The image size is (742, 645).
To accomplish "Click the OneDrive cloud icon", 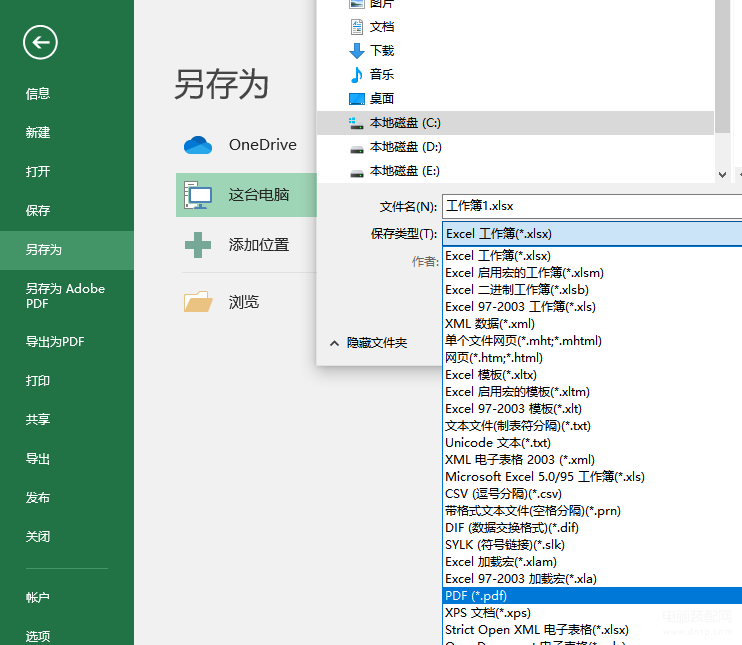I will [x=198, y=145].
